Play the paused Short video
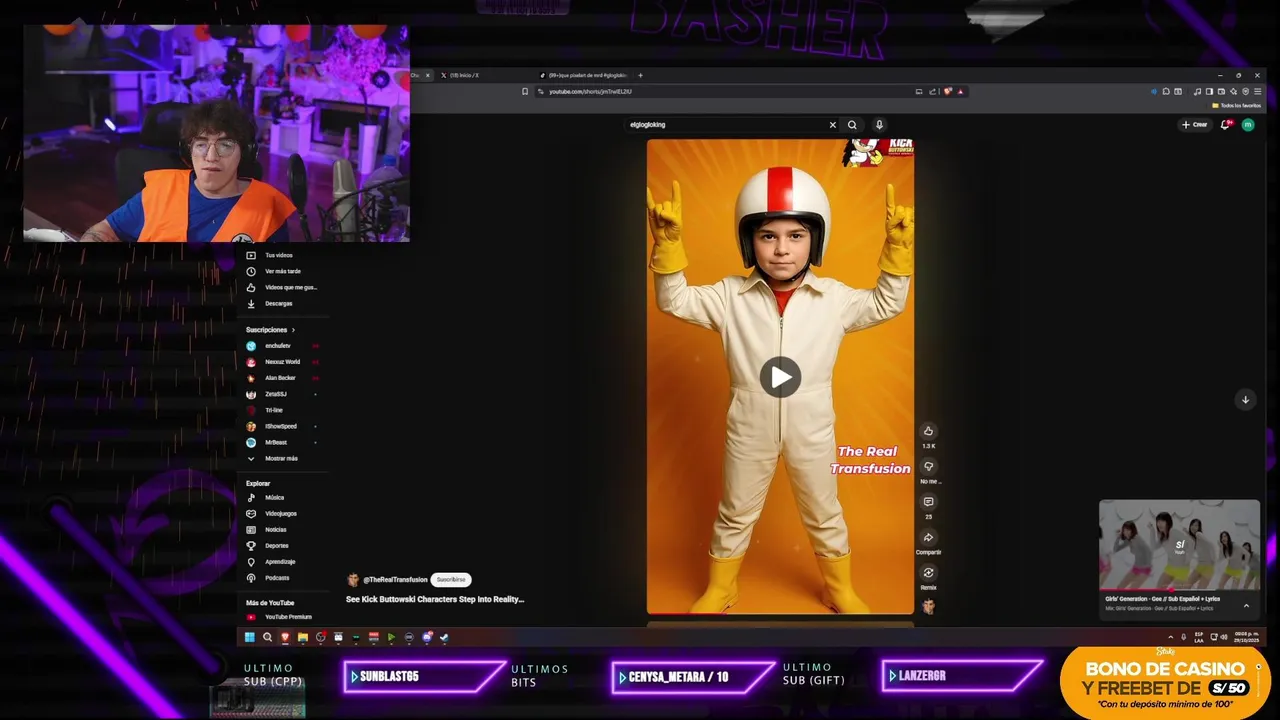The image size is (1280, 720). pos(780,377)
